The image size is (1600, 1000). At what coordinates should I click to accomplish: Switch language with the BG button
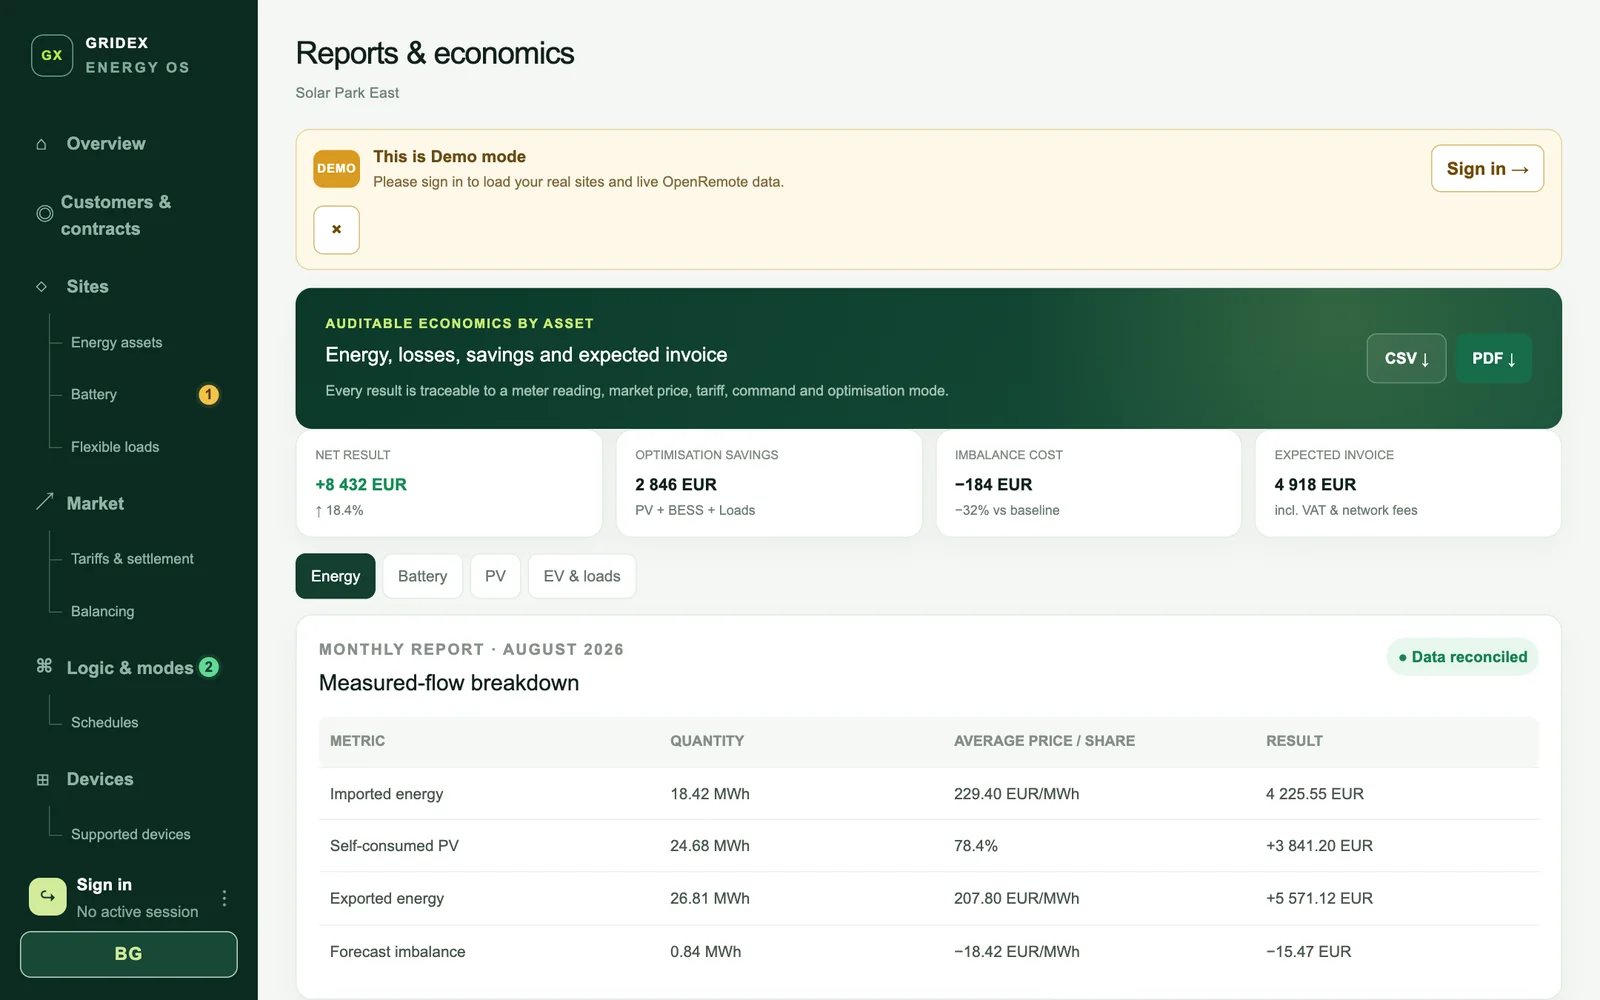tap(129, 954)
